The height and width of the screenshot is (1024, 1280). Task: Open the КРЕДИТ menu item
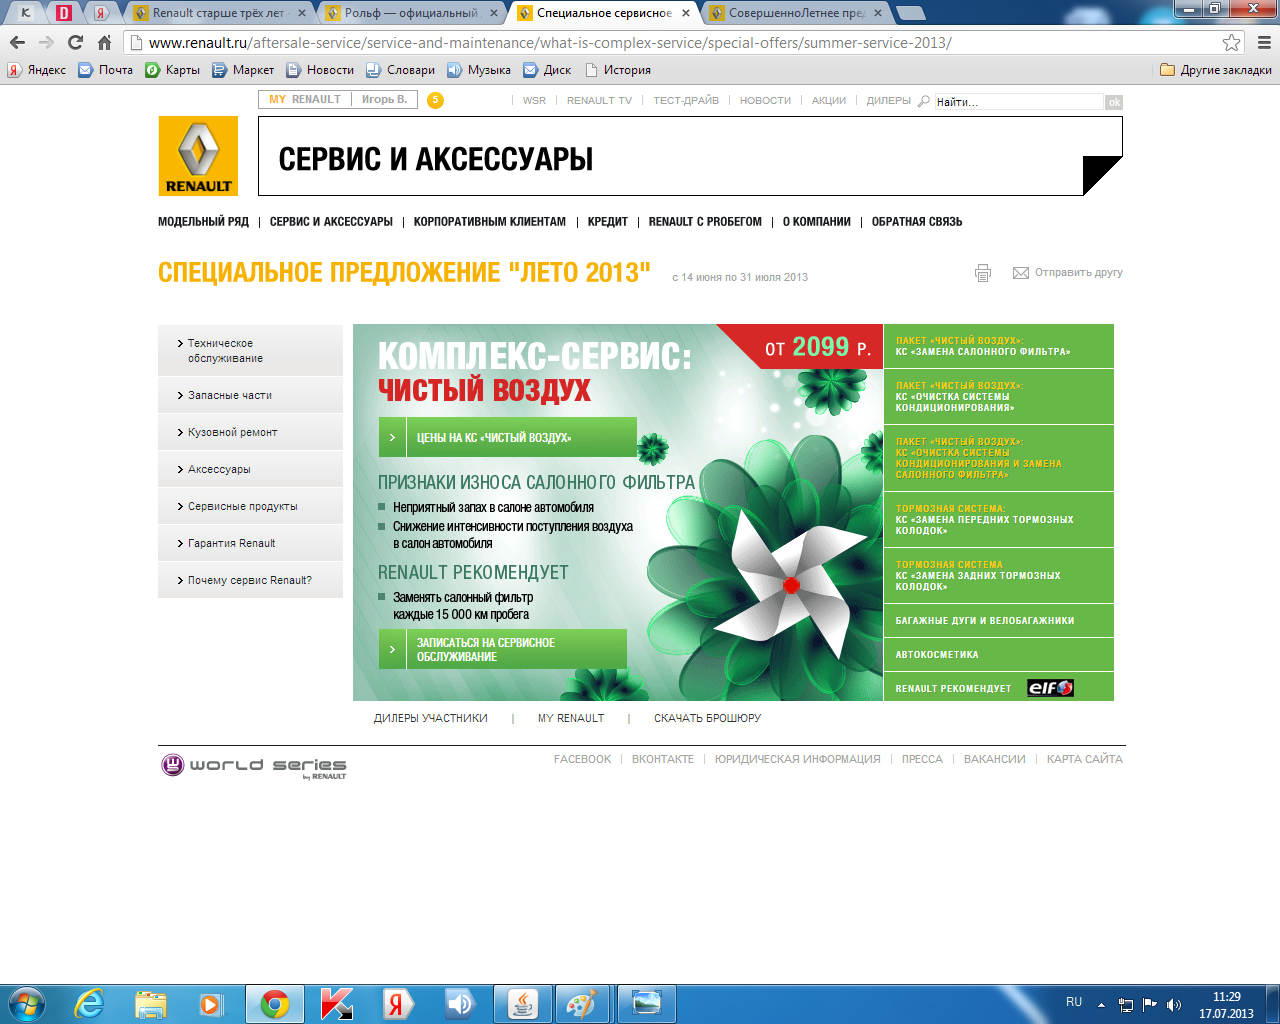pos(608,222)
